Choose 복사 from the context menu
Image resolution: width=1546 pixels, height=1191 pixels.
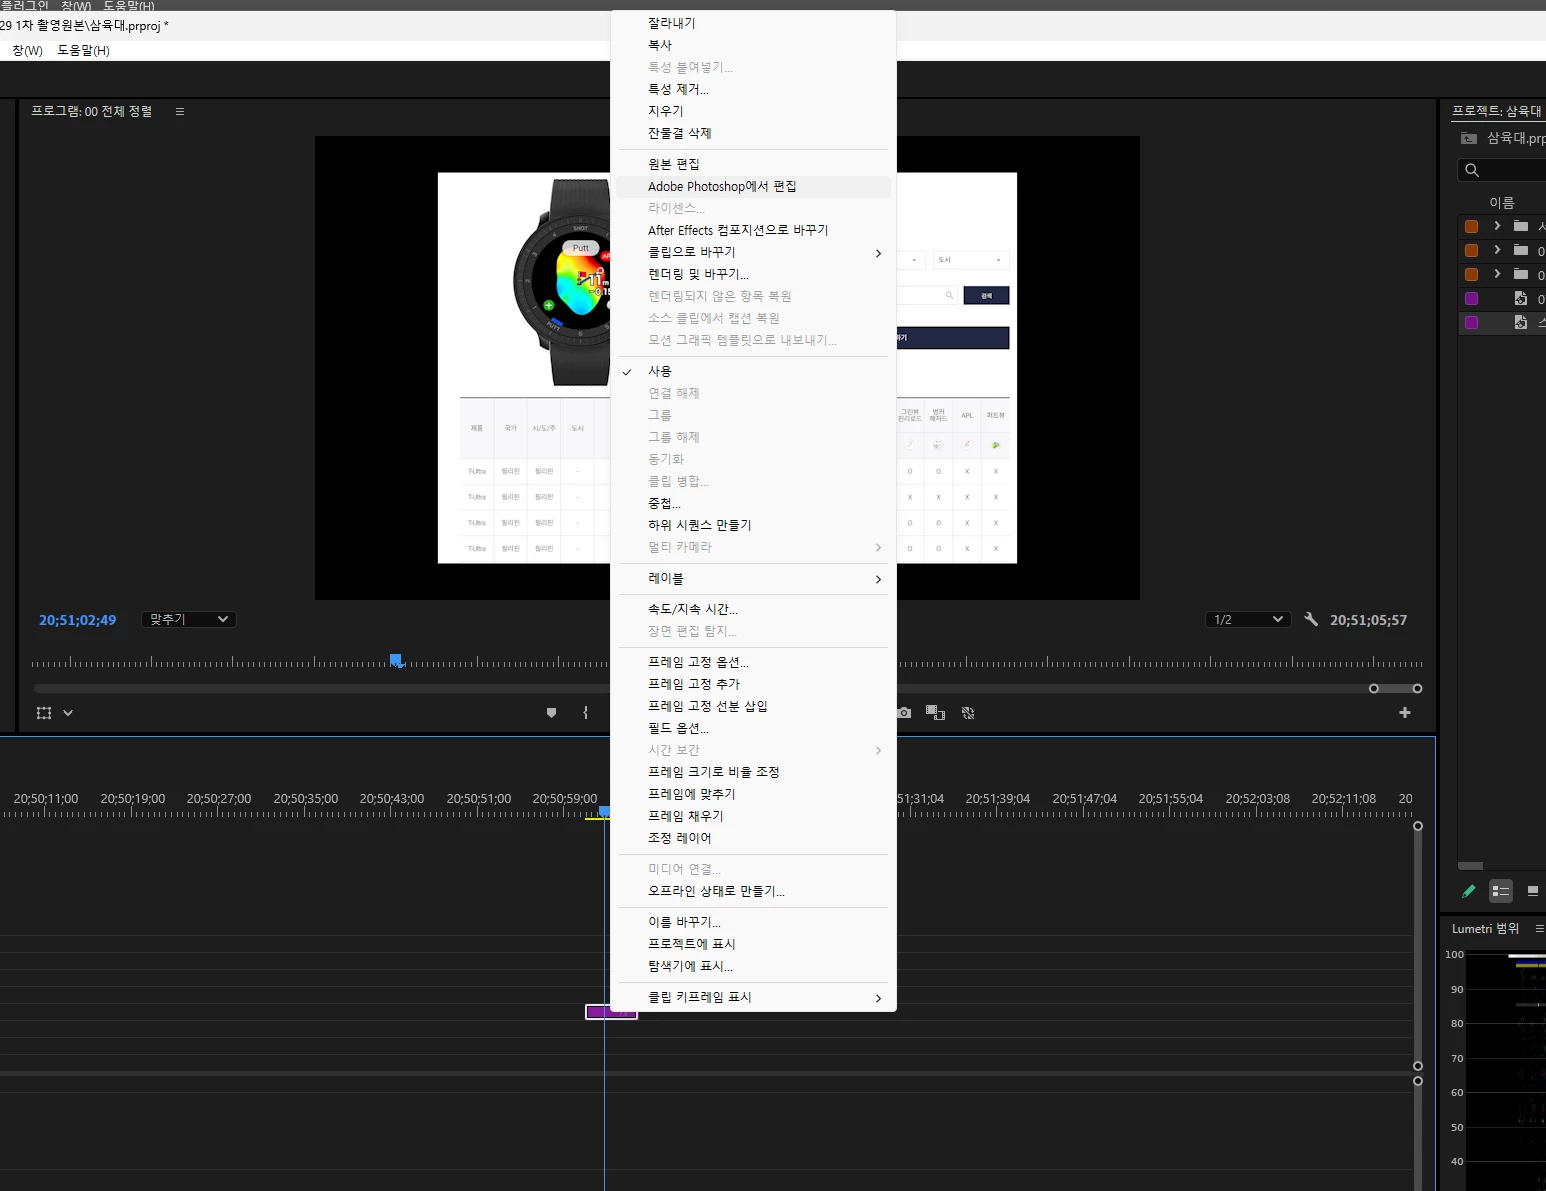click(753, 45)
